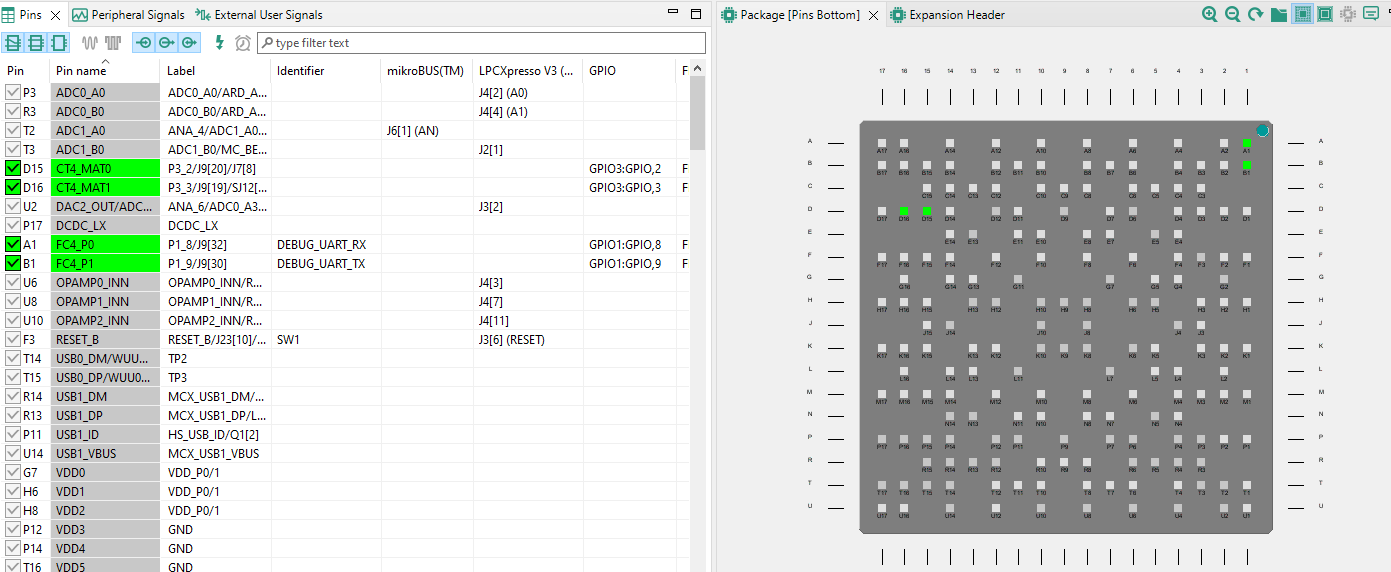Open the Expansion Header tab

click(956, 15)
